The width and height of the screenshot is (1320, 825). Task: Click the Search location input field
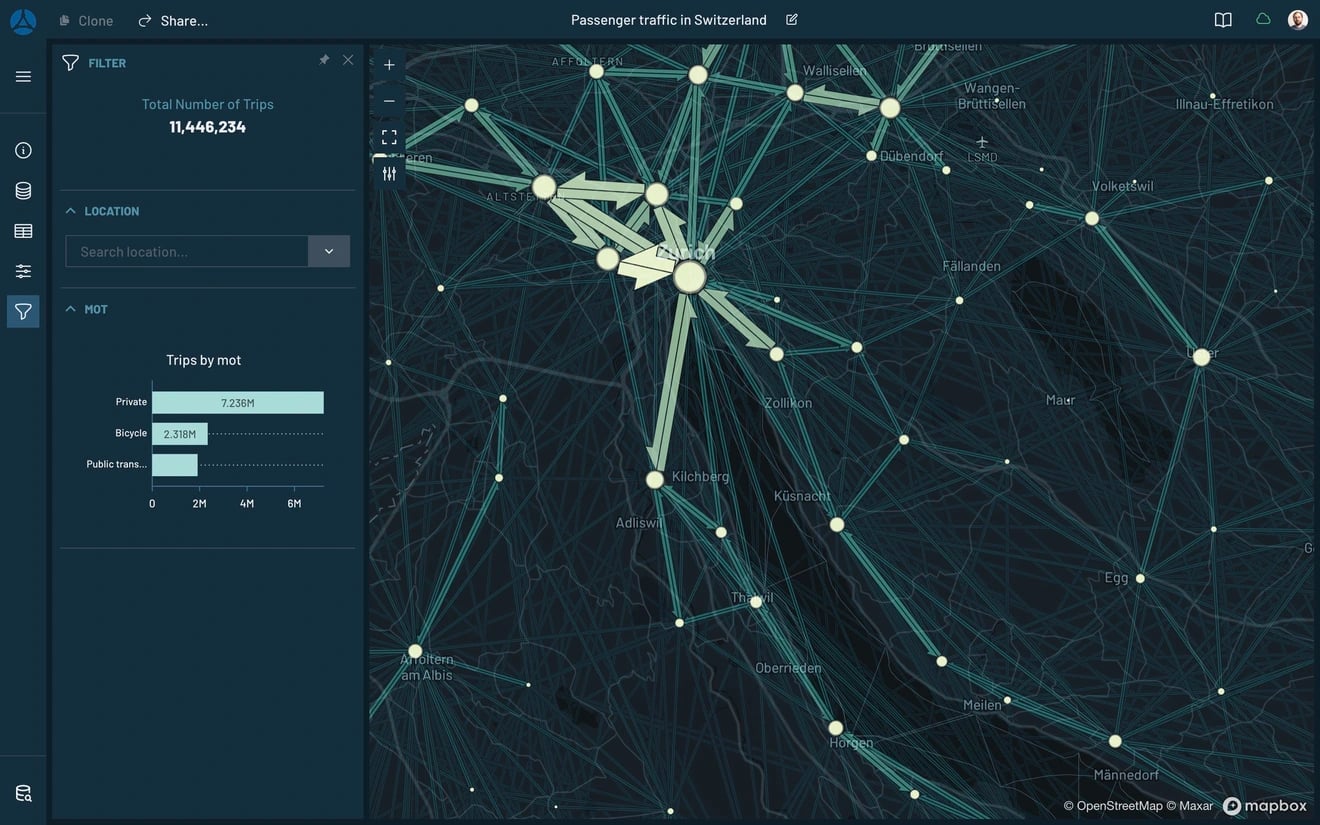187,251
